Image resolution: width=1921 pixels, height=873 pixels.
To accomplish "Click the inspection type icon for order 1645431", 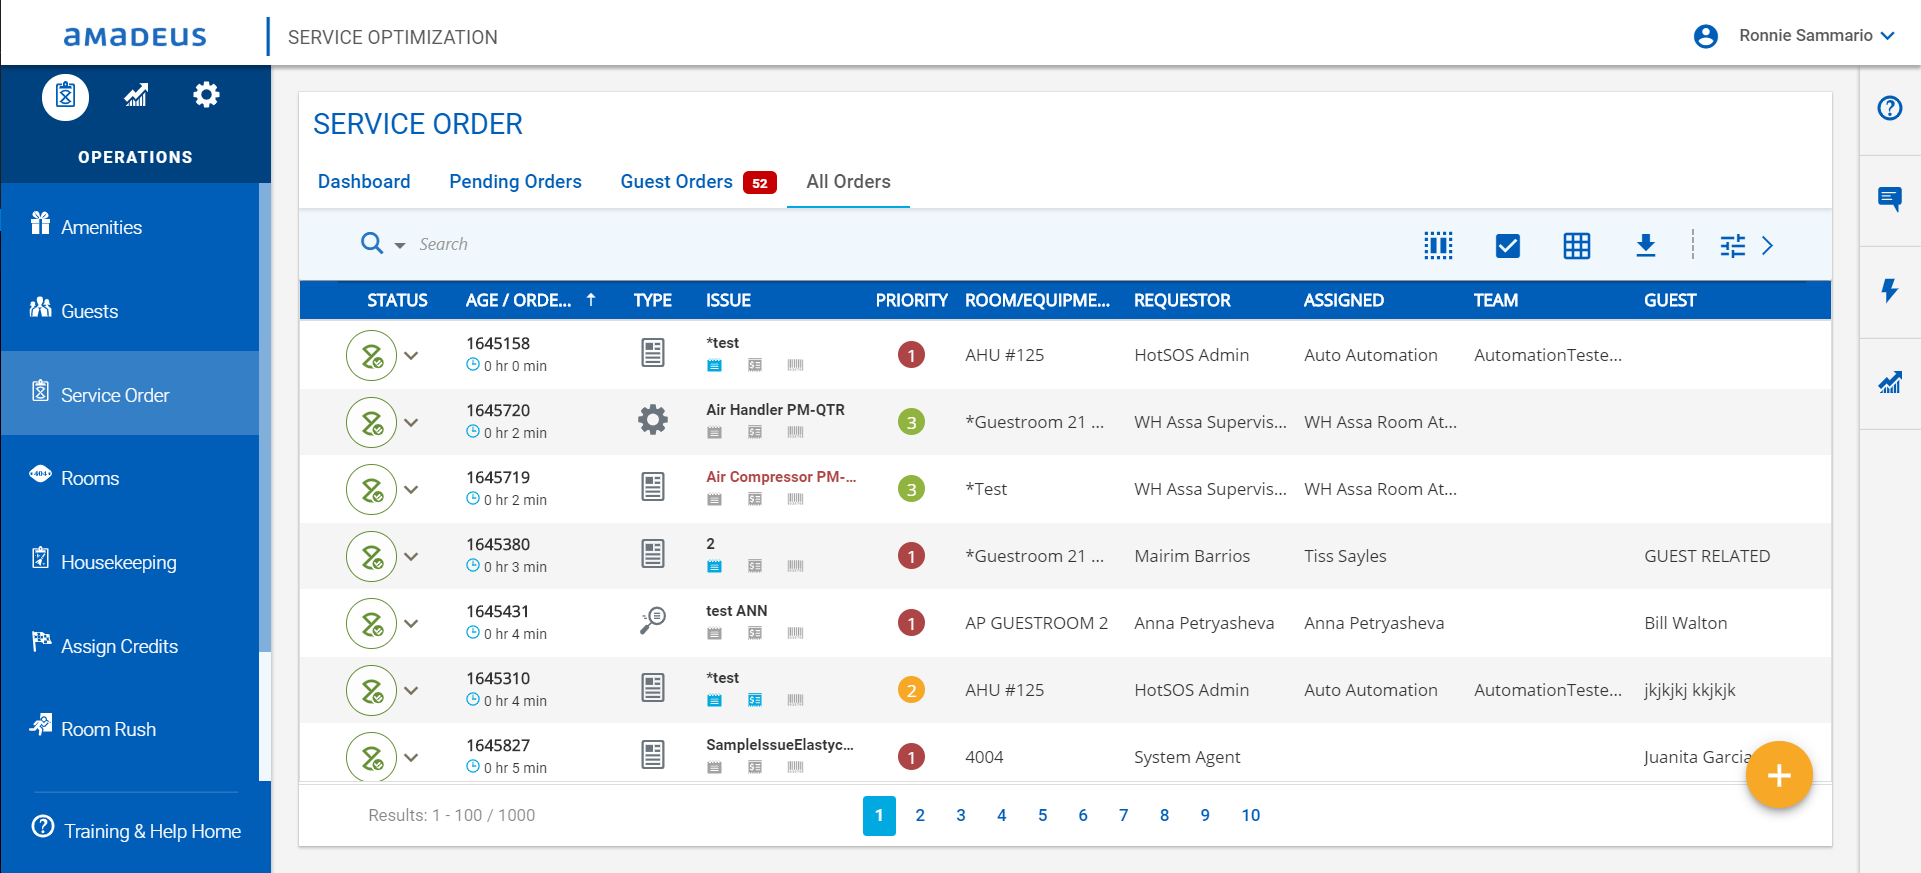I will click(653, 621).
